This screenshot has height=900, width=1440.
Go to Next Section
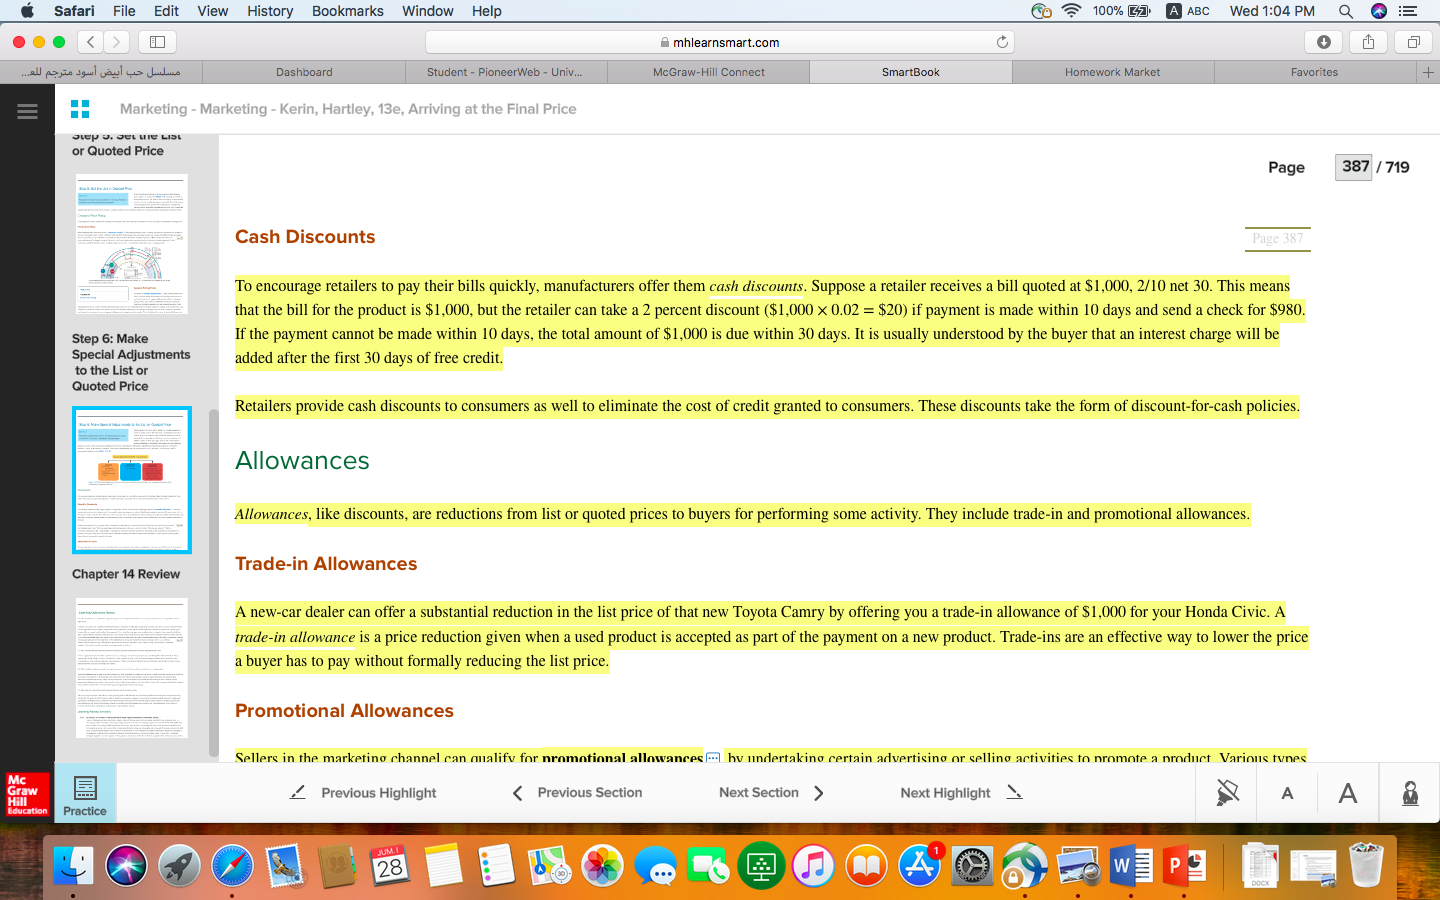pos(771,793)
